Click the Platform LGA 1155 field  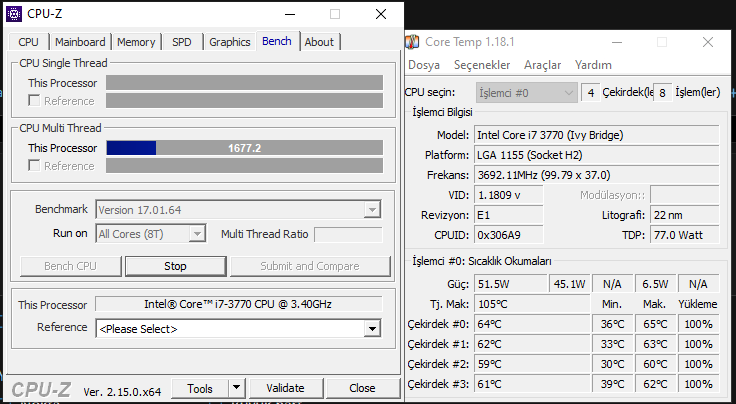596,155
